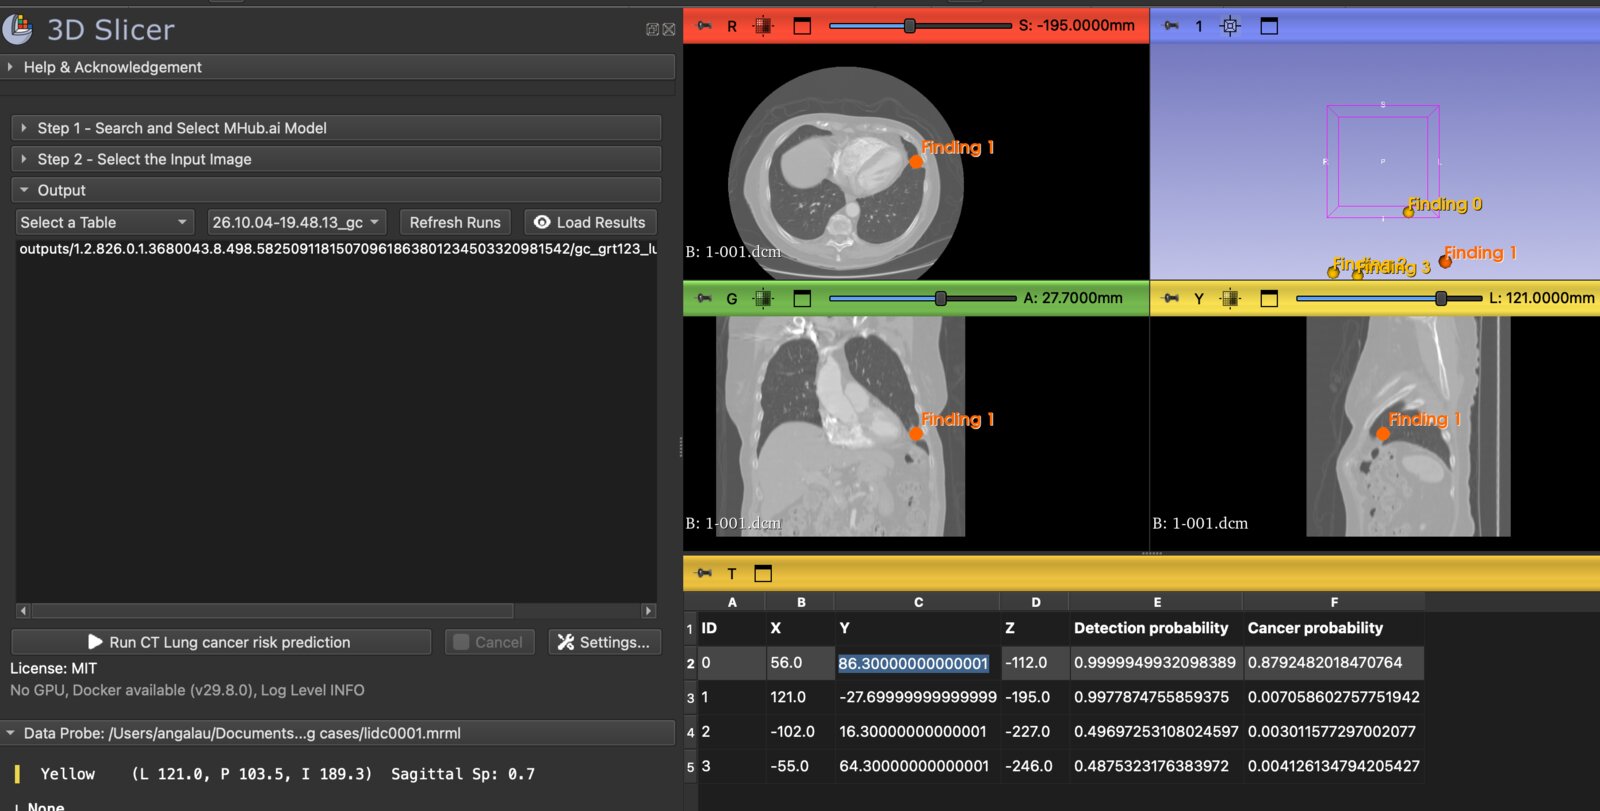Click pin icon in Green slice view

[704, 298]
